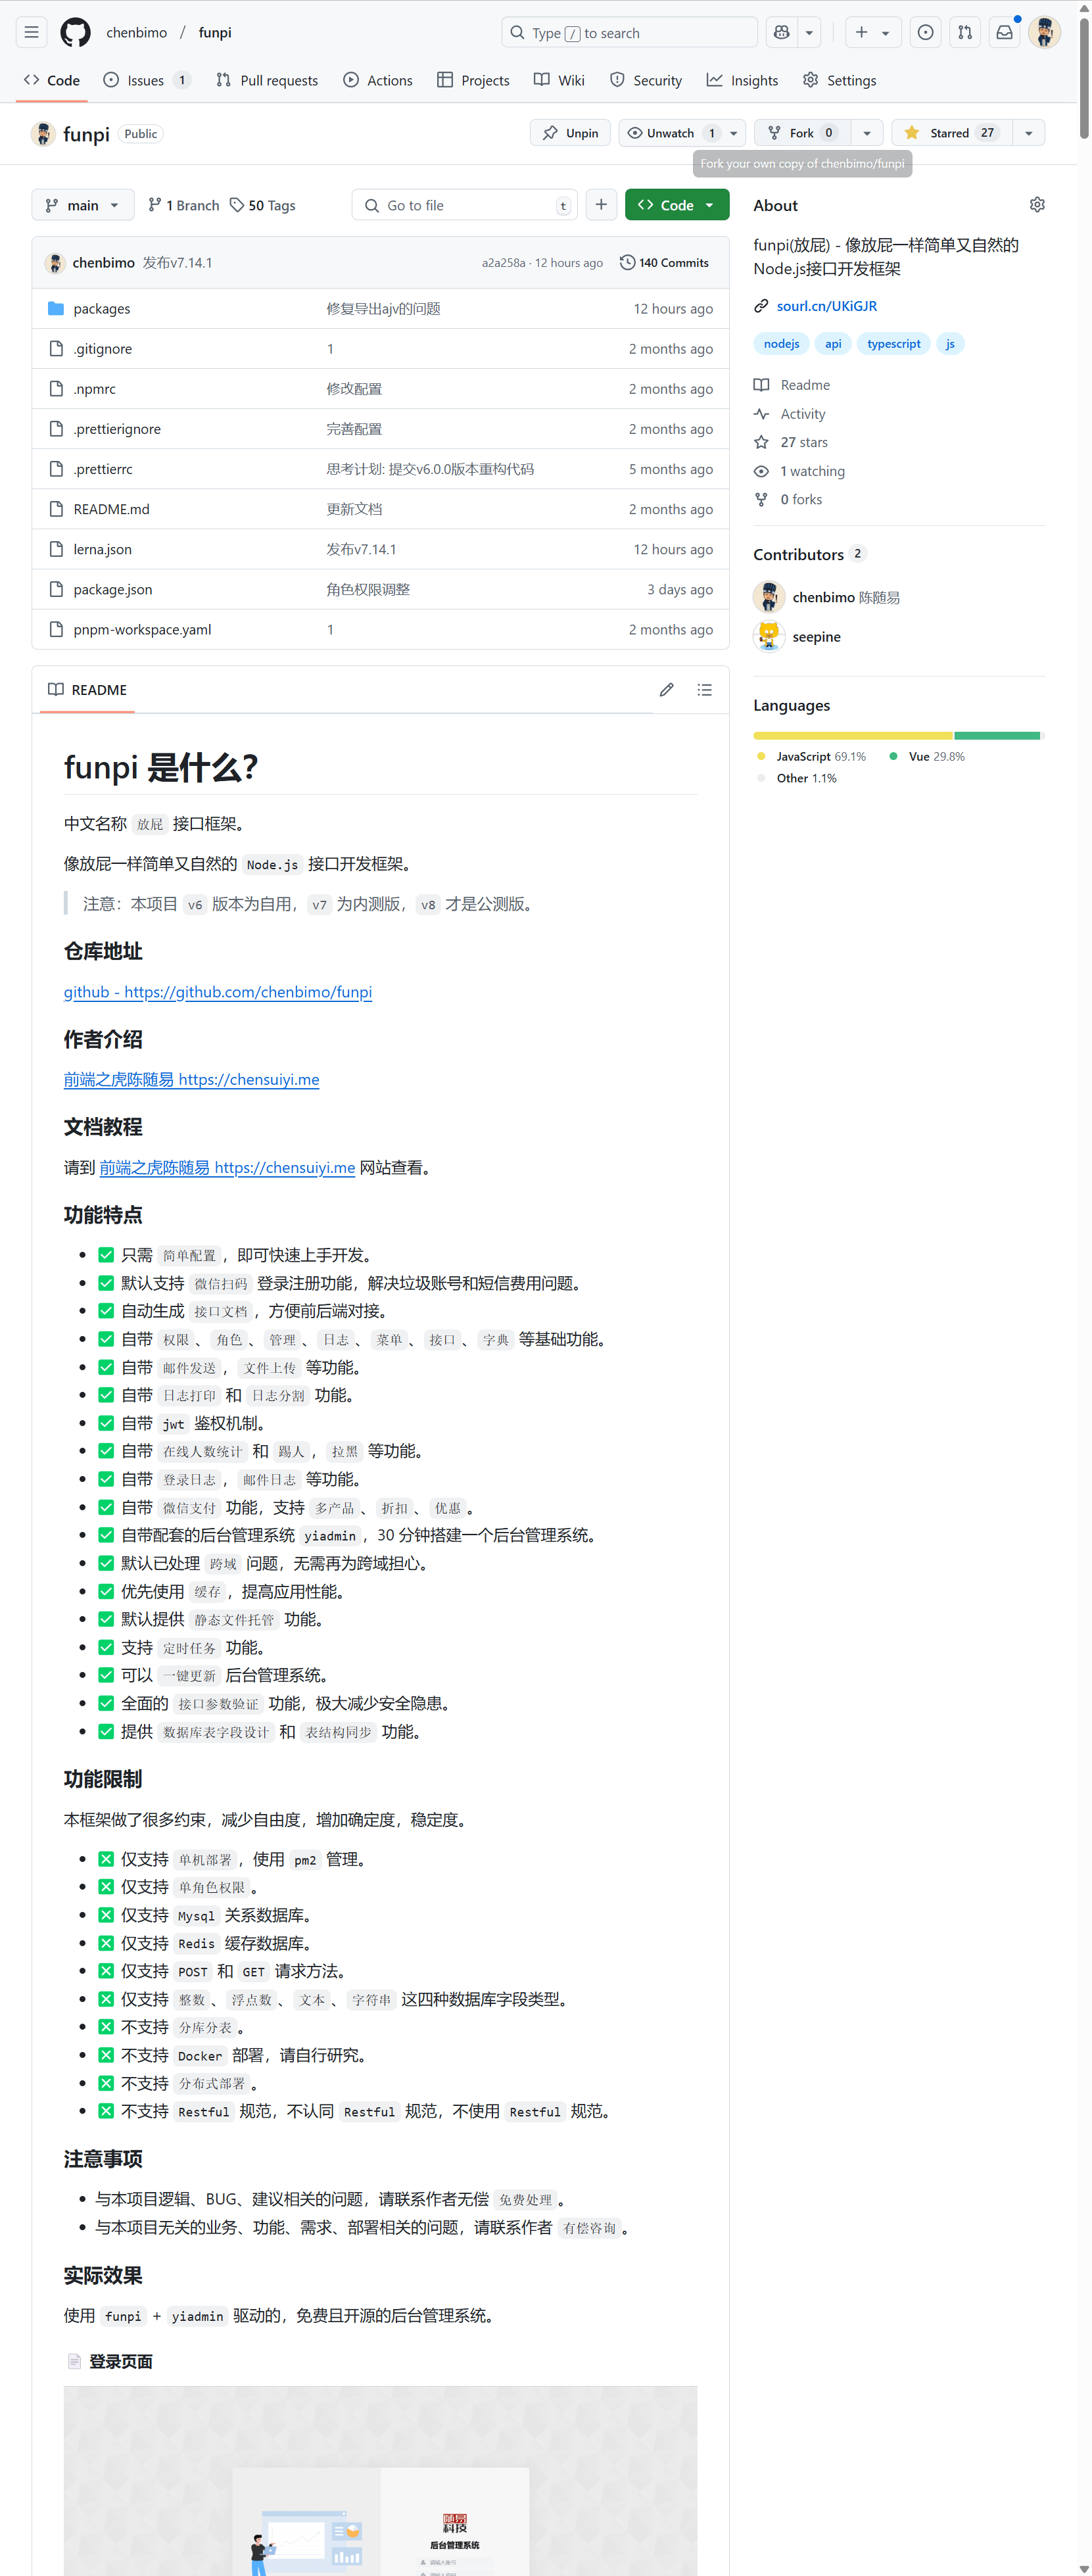Switch to the Actions tab

click(378, 80)
